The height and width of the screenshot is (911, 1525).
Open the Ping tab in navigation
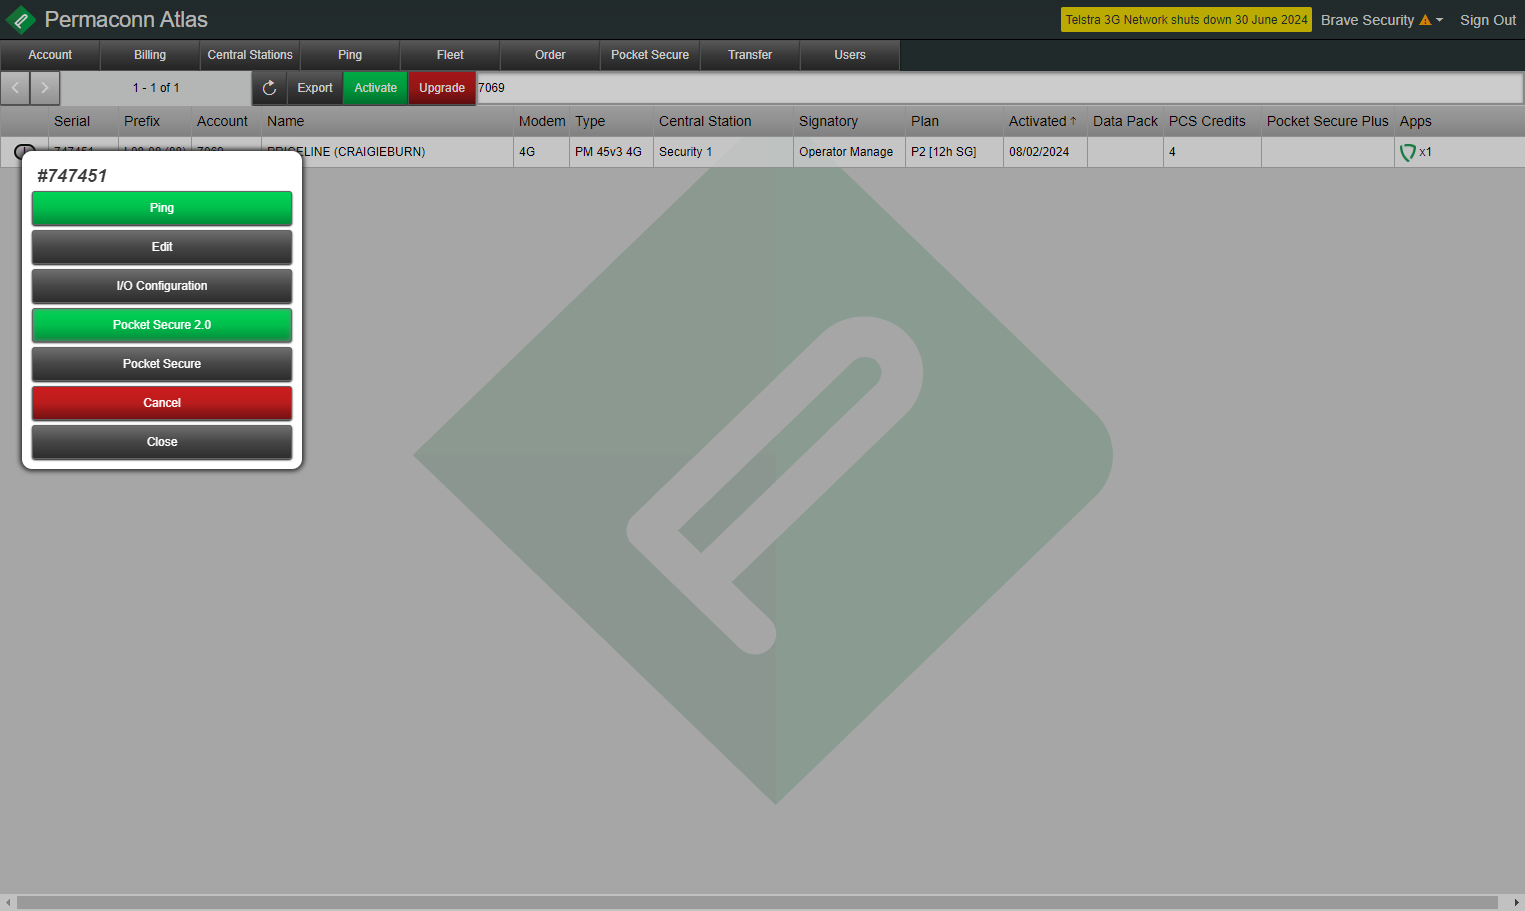(350, 55)
